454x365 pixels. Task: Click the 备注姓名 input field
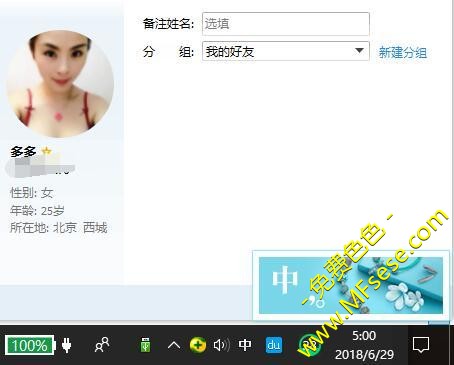pyautogui.click(x=285, y=24)
